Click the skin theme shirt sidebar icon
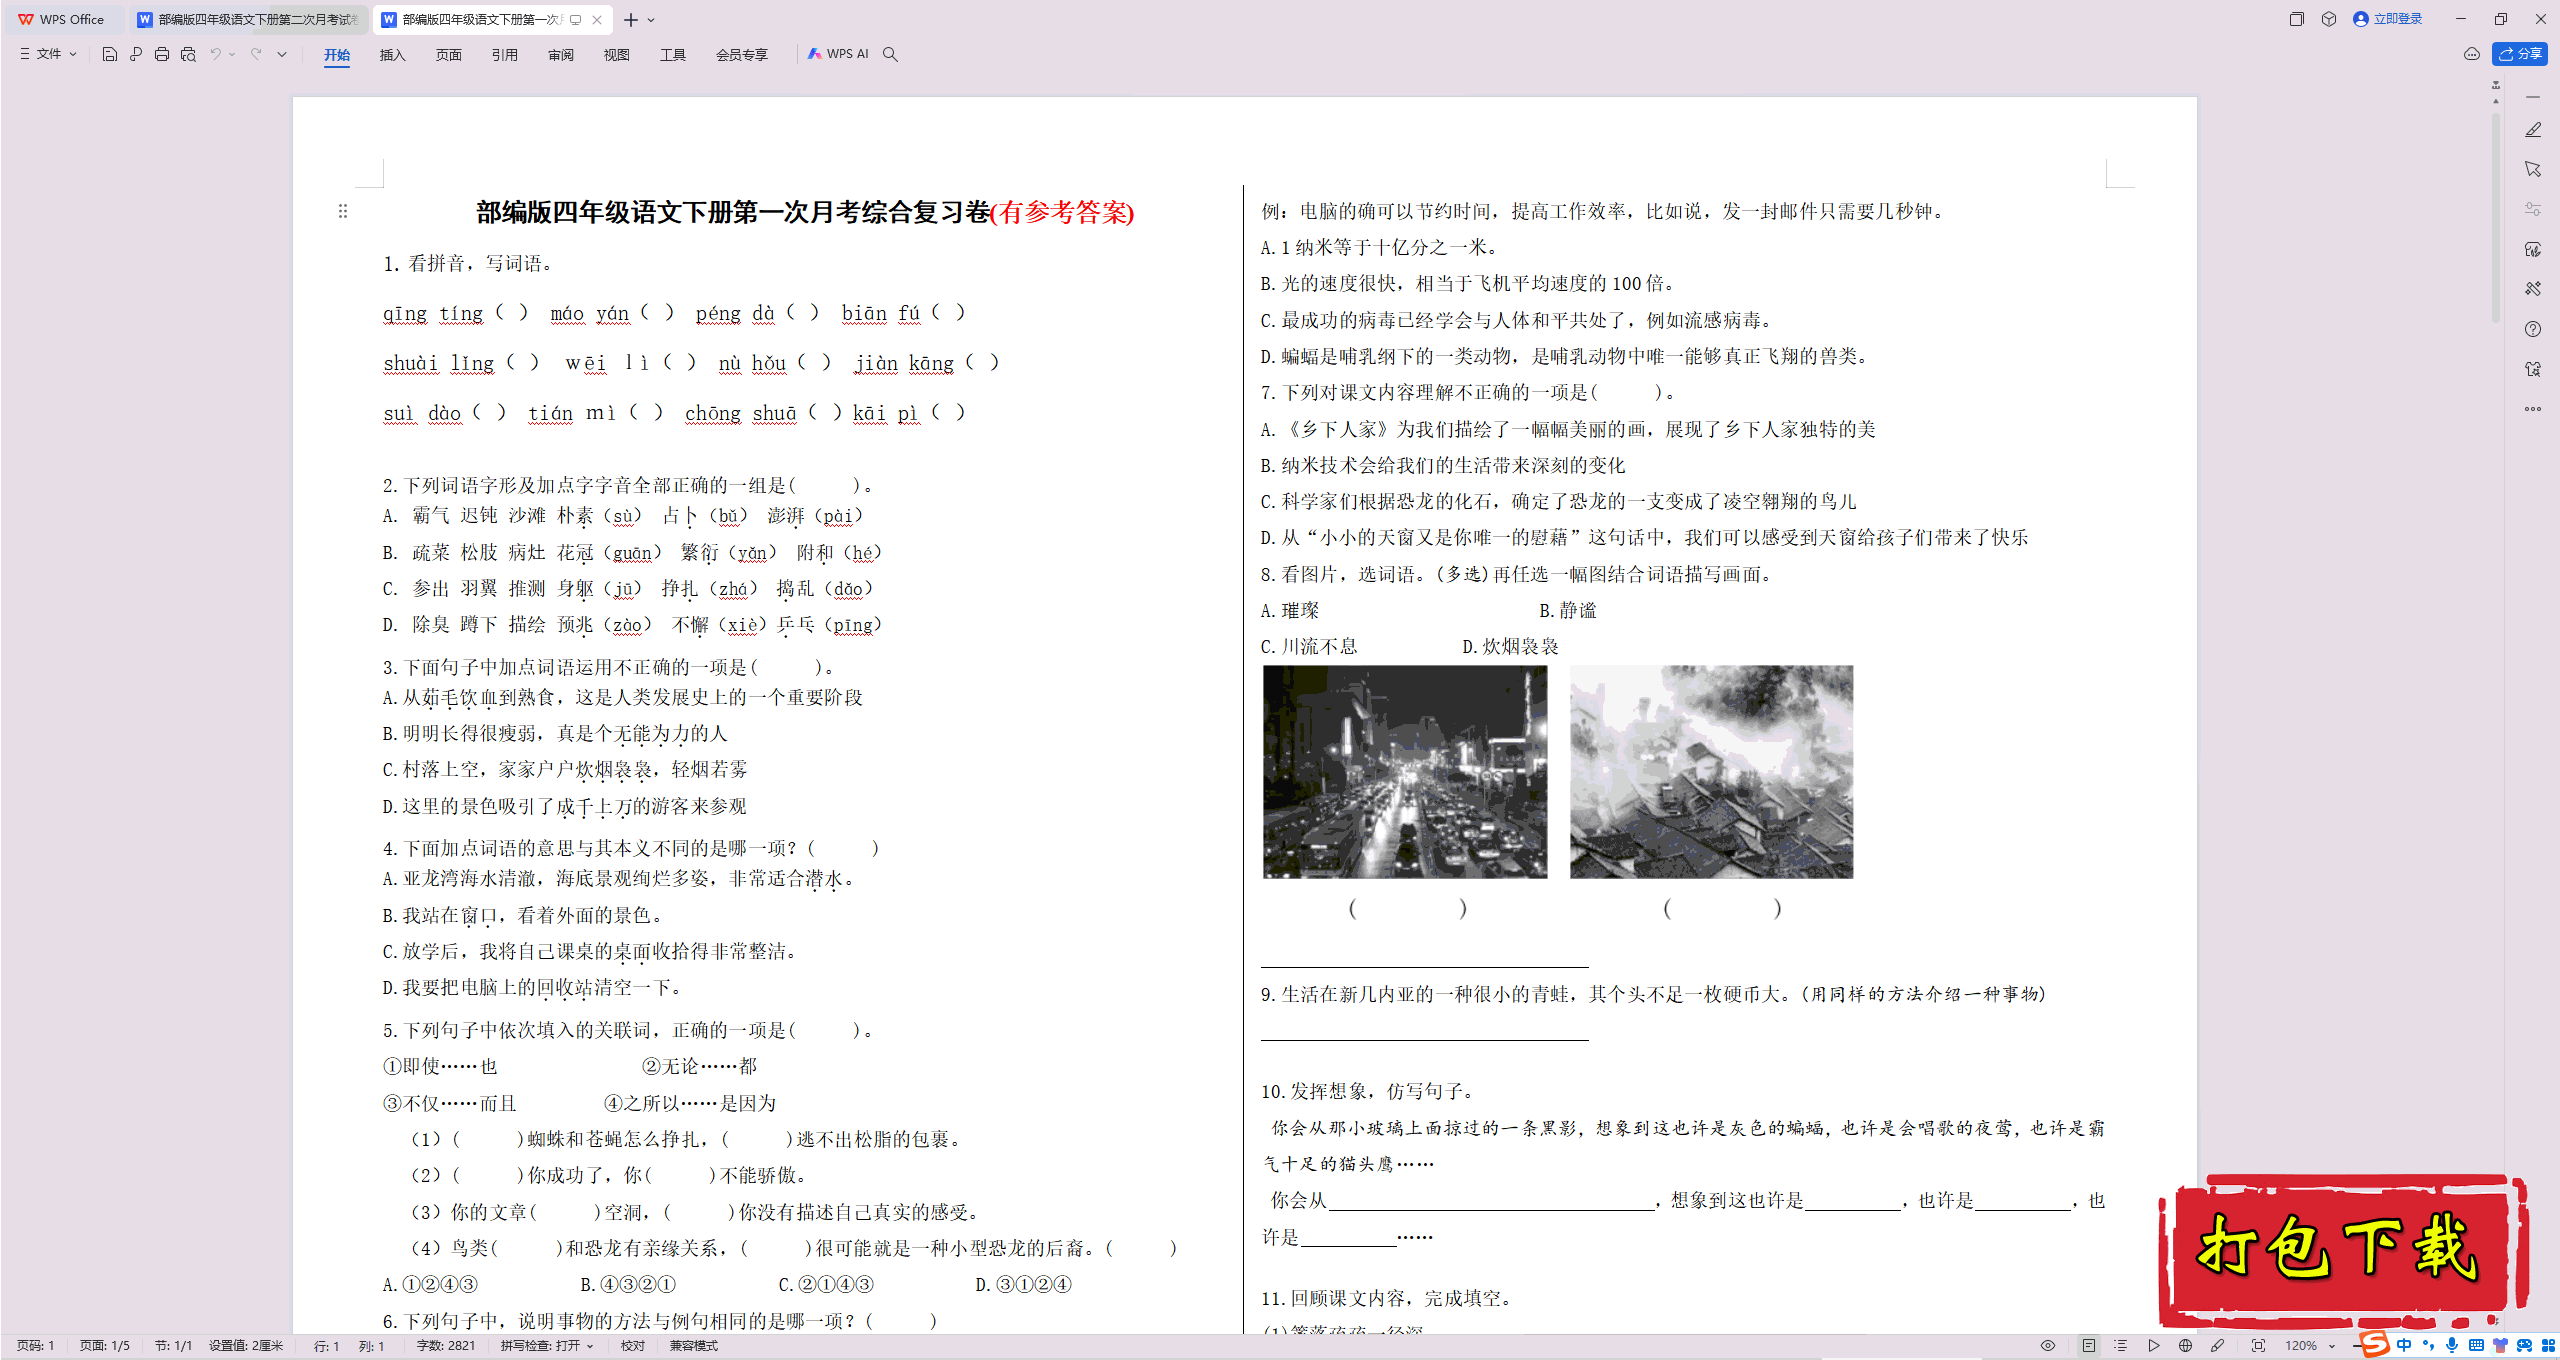 (x=2533, y=369)
